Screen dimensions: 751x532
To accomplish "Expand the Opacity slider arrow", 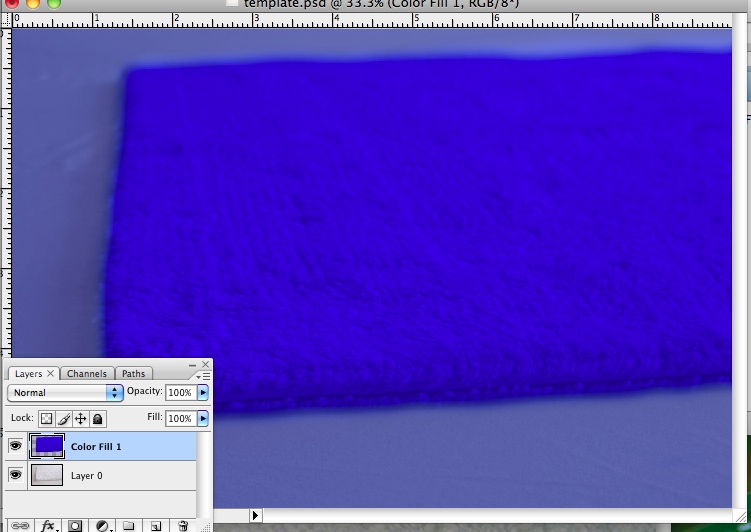I will click(x=204, y=393).
